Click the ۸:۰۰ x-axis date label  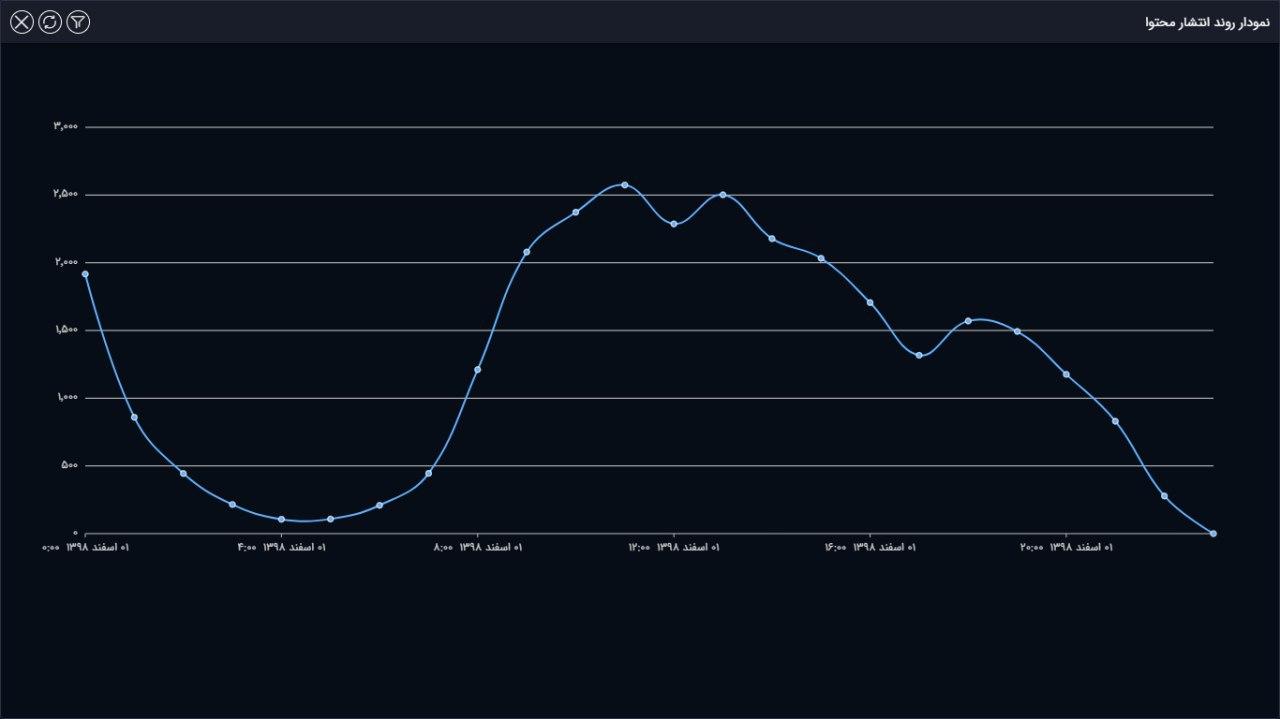click(x=478, y=547)
